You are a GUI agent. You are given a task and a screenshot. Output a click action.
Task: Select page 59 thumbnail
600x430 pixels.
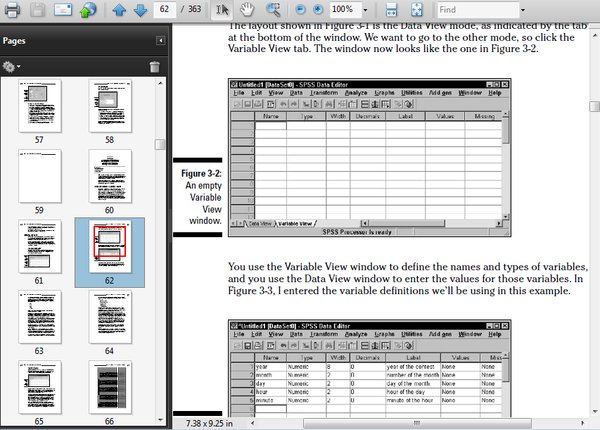pyautogui.click(x=40, y=176)
